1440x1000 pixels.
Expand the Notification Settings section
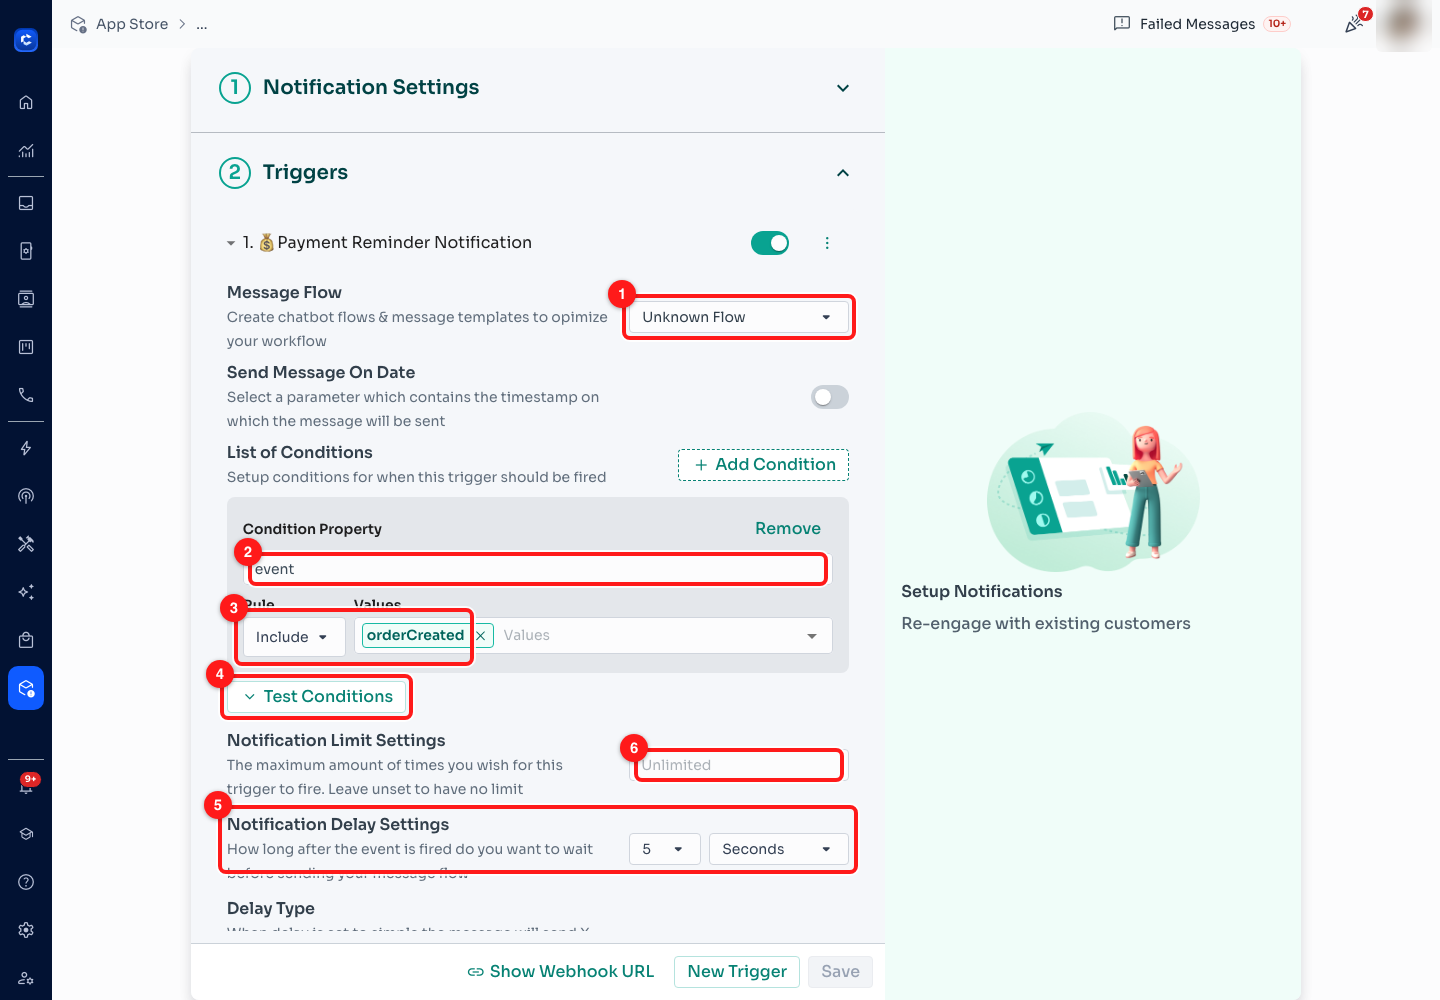pos(843,88)
